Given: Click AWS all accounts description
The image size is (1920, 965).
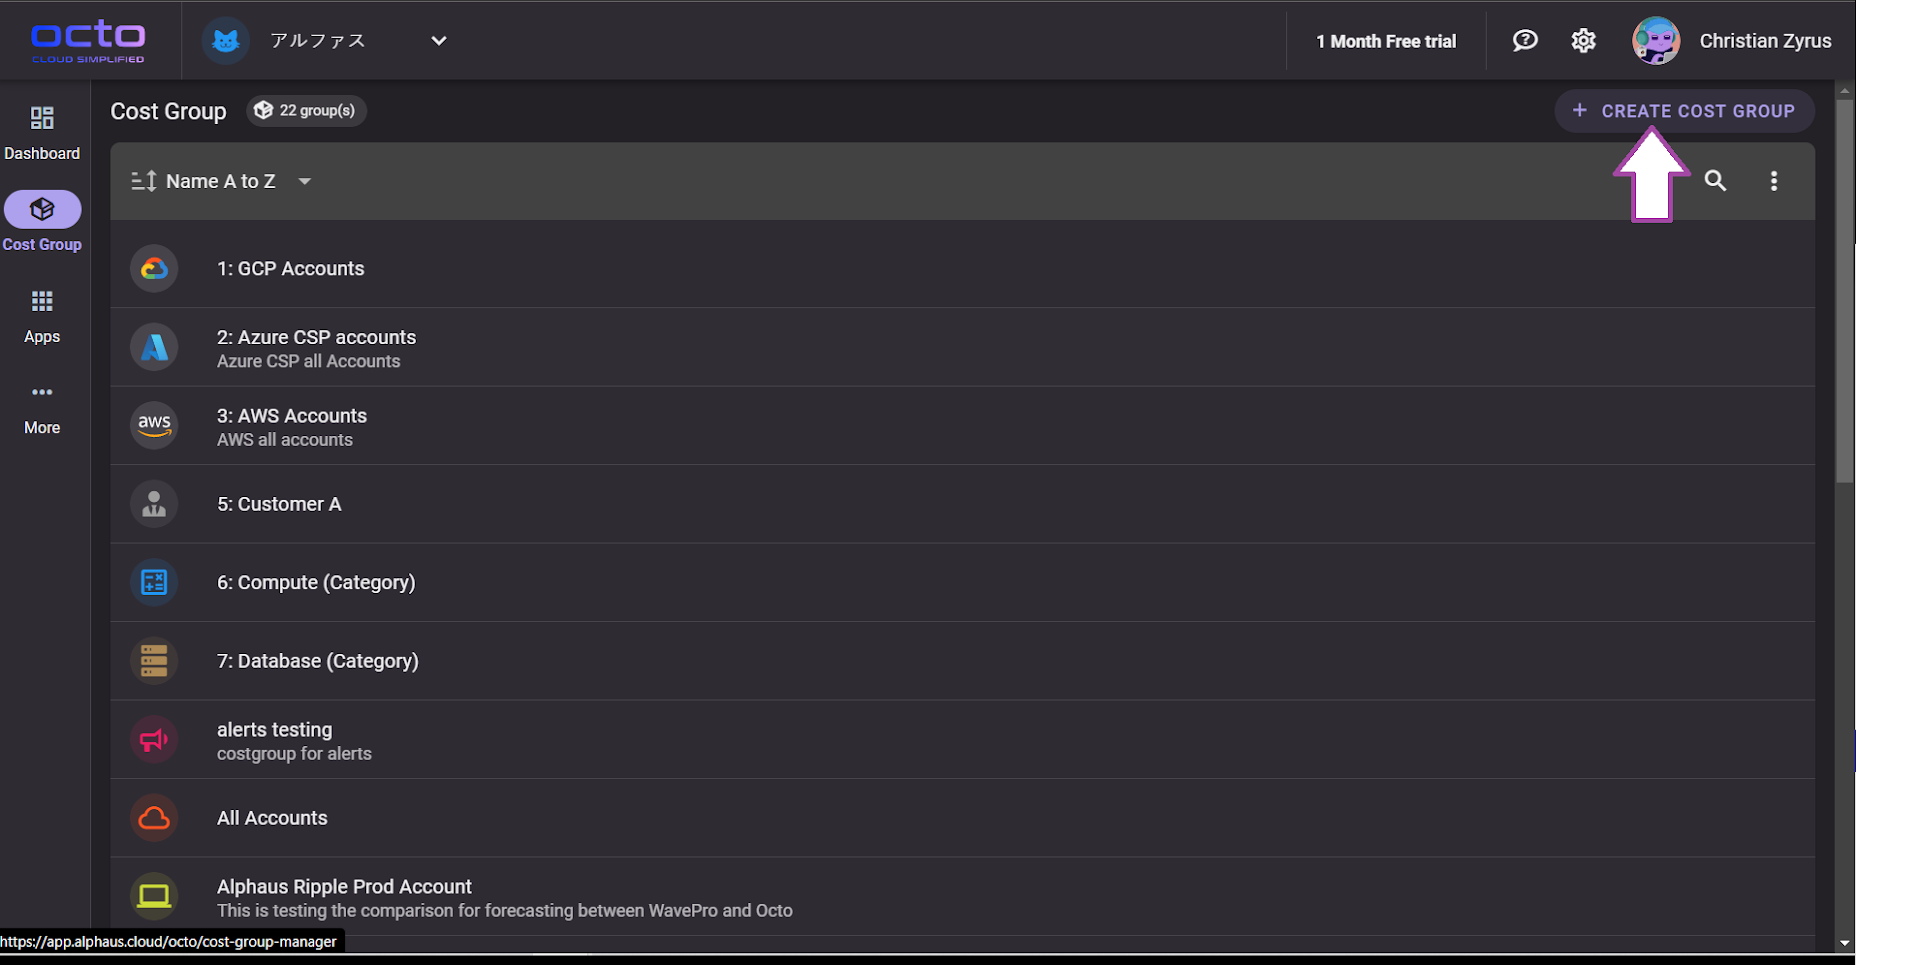Looking at the screenshot, I should [x=285, y=440].
